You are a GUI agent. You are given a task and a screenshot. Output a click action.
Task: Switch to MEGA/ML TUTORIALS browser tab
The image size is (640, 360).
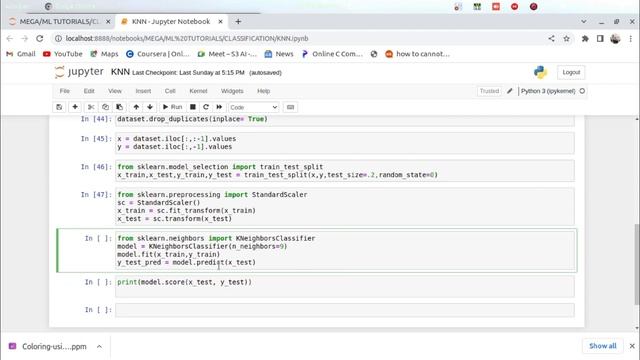coord(59,22)
